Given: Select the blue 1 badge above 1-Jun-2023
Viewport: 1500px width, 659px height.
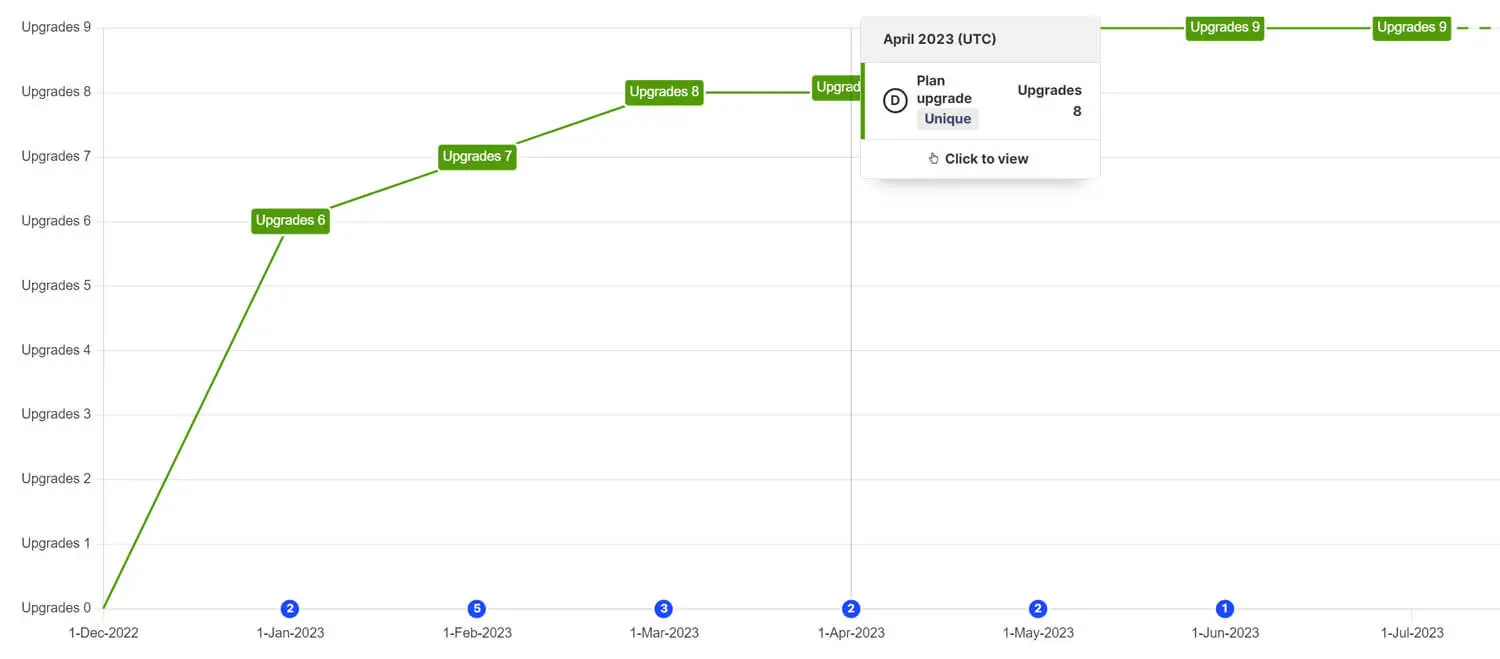Looking at the screenshot, I should (1225, 608).
